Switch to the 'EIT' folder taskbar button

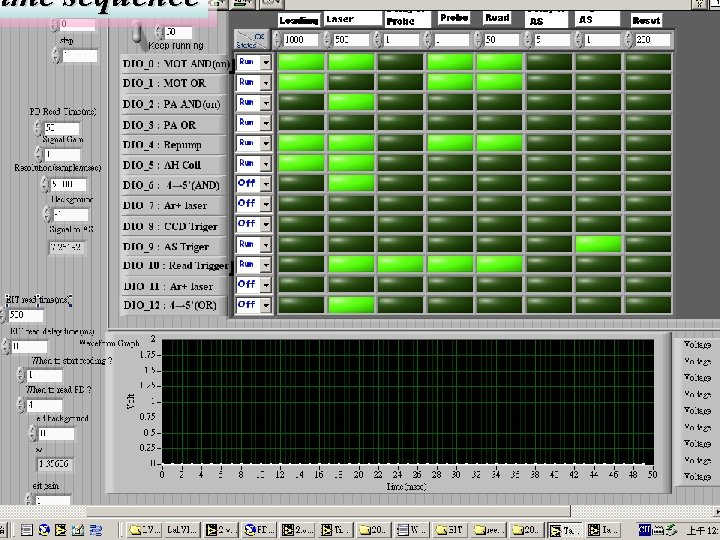(450, 530)
